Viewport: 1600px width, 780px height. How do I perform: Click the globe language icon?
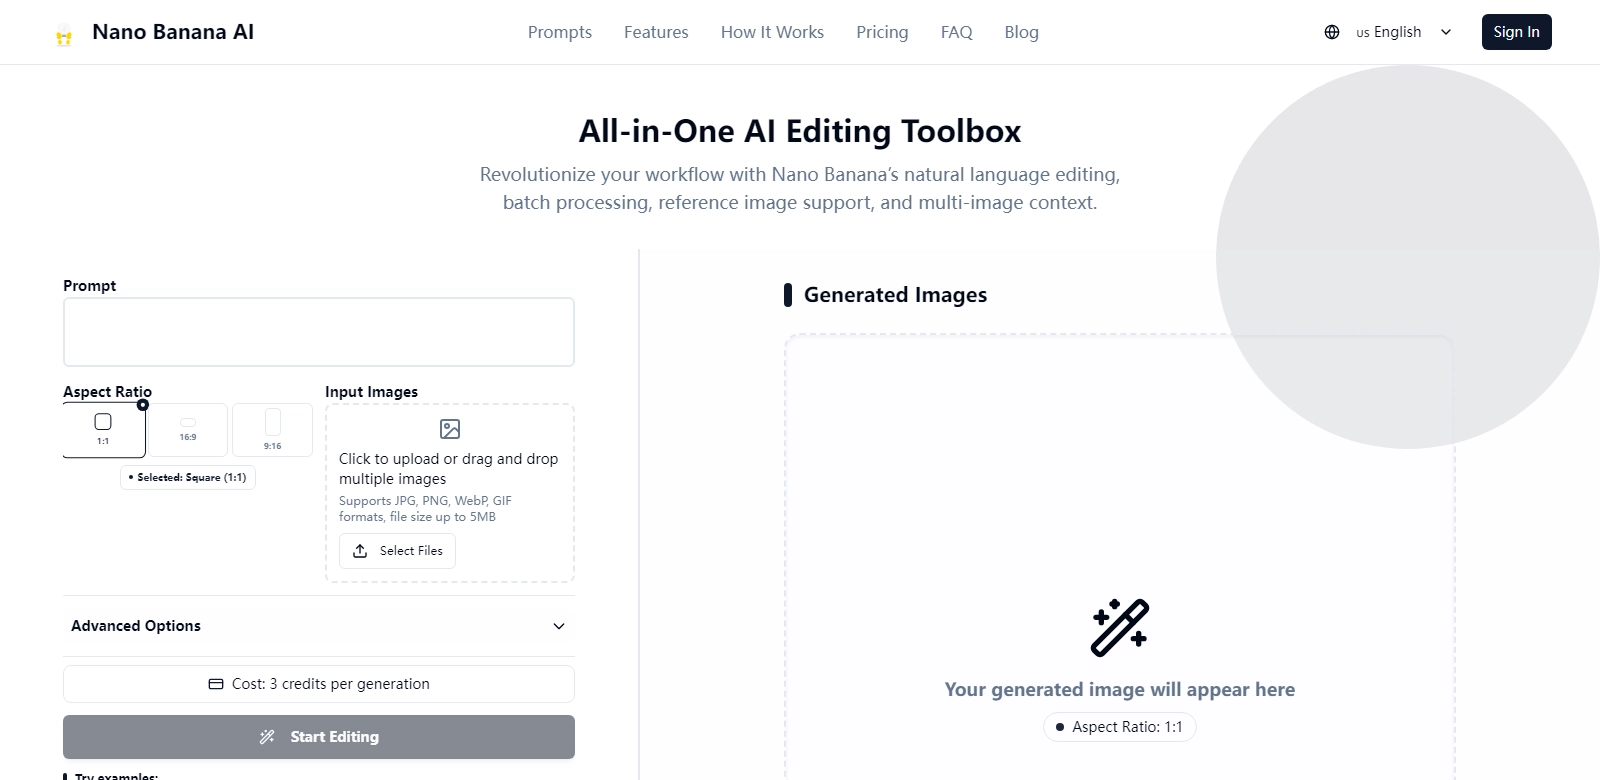[1332, 32]
